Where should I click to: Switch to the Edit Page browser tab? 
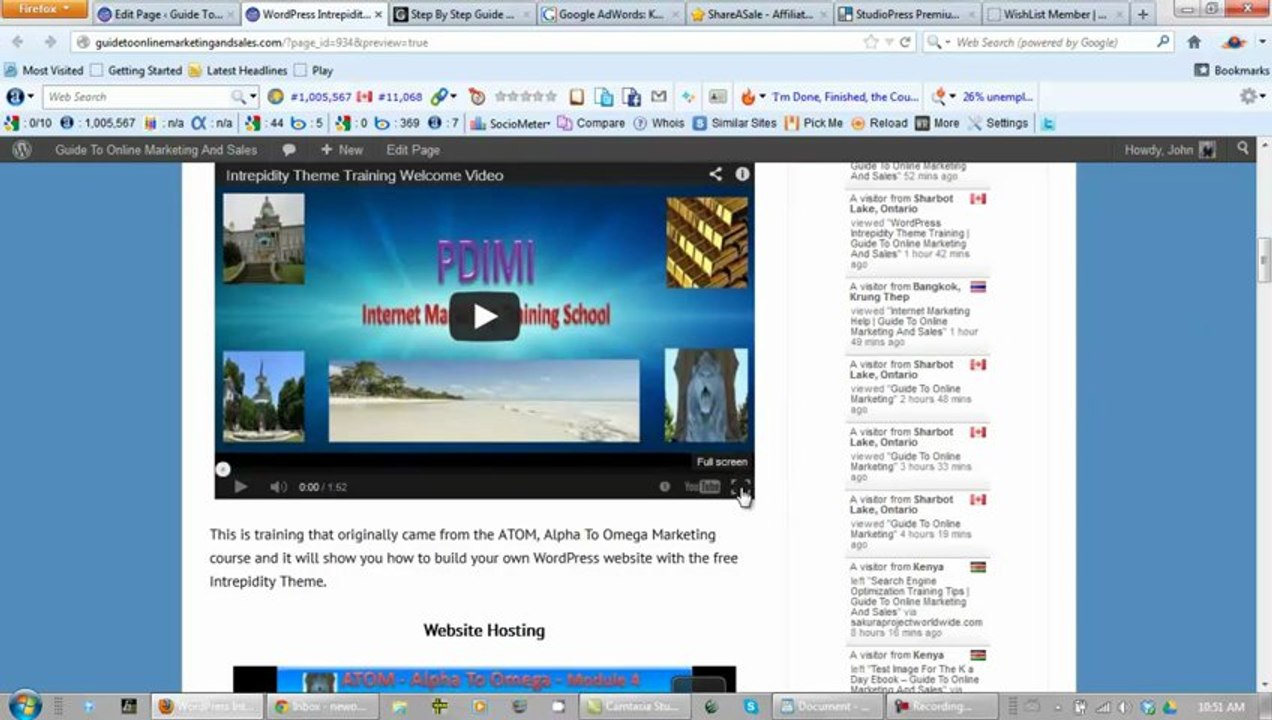(x=165, y=14)
